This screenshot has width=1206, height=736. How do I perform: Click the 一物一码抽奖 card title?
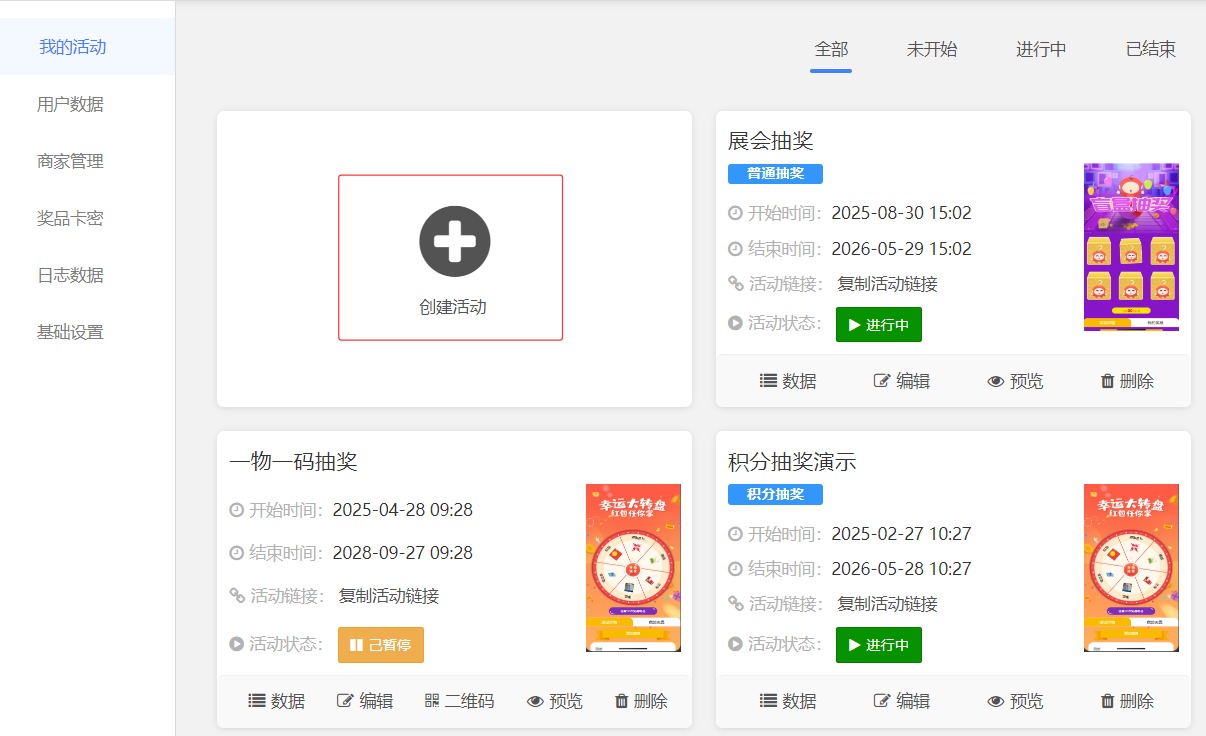[x=293, y=461]
